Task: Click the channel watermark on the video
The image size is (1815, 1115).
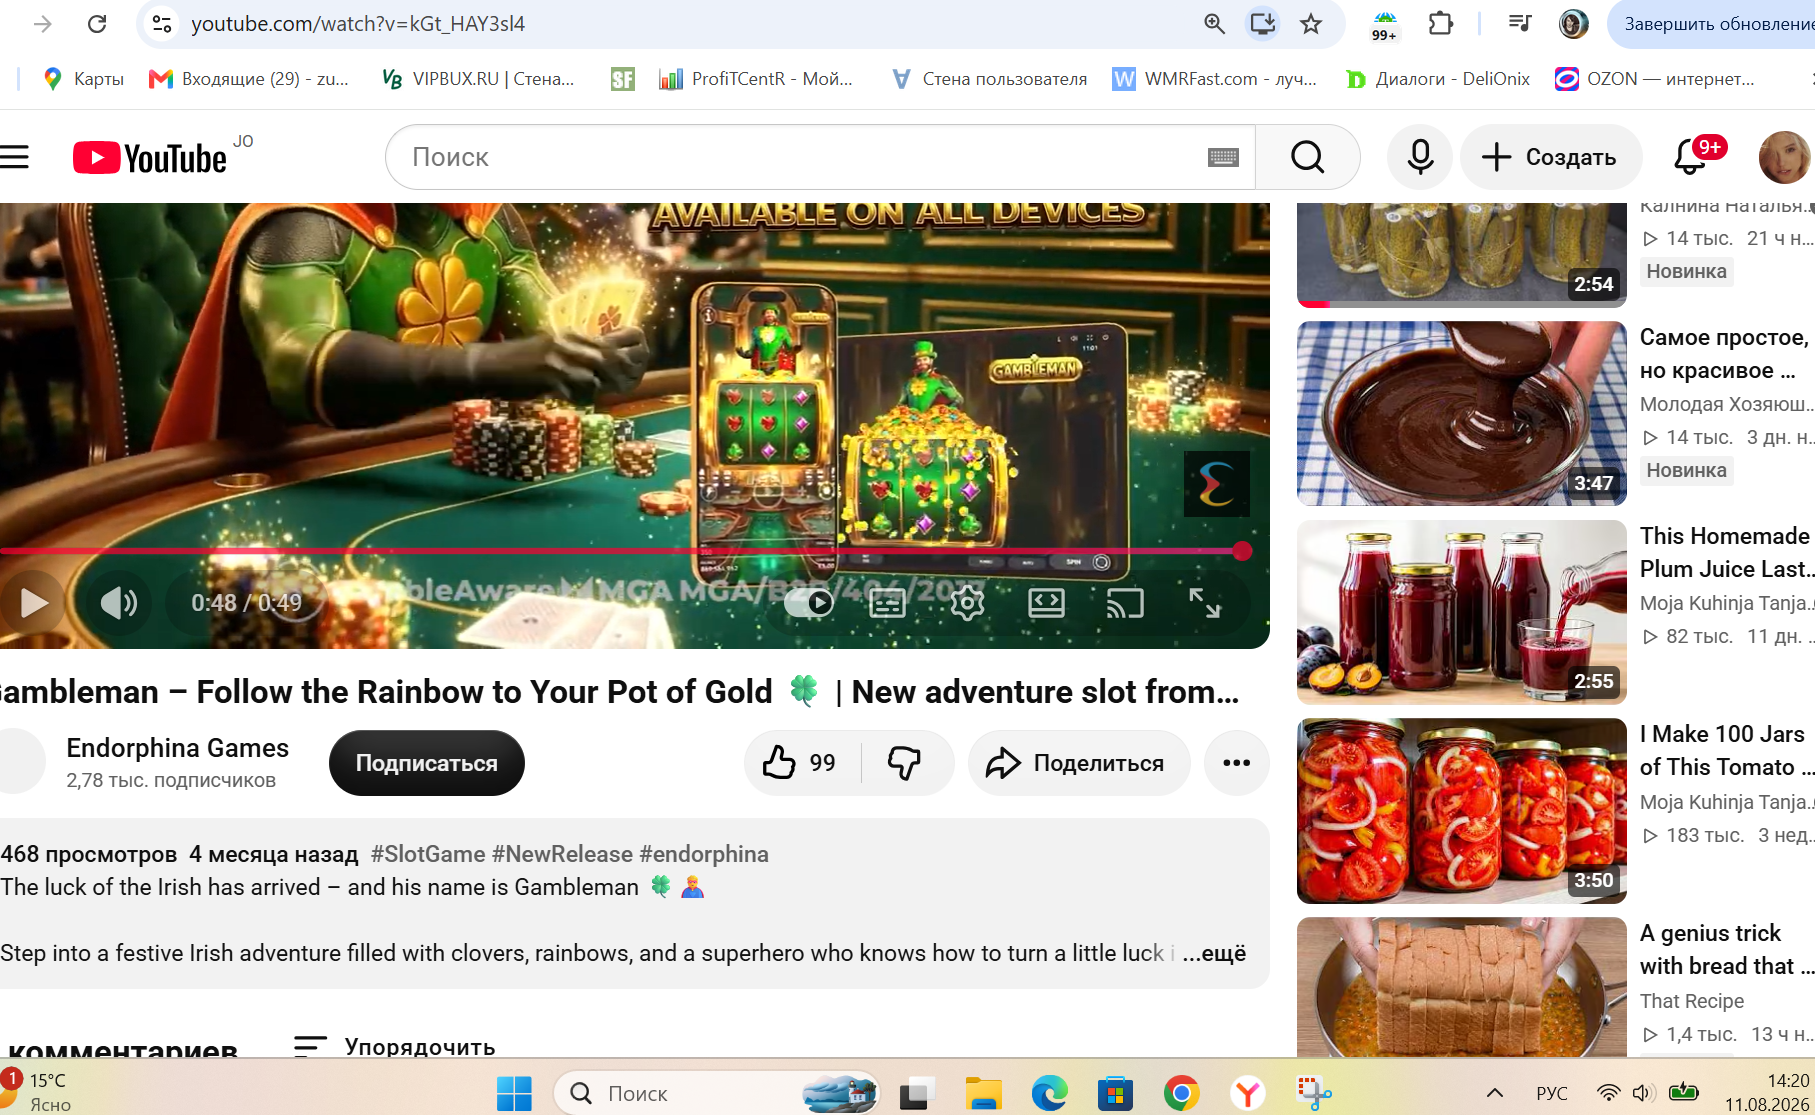Action: 1216,484
